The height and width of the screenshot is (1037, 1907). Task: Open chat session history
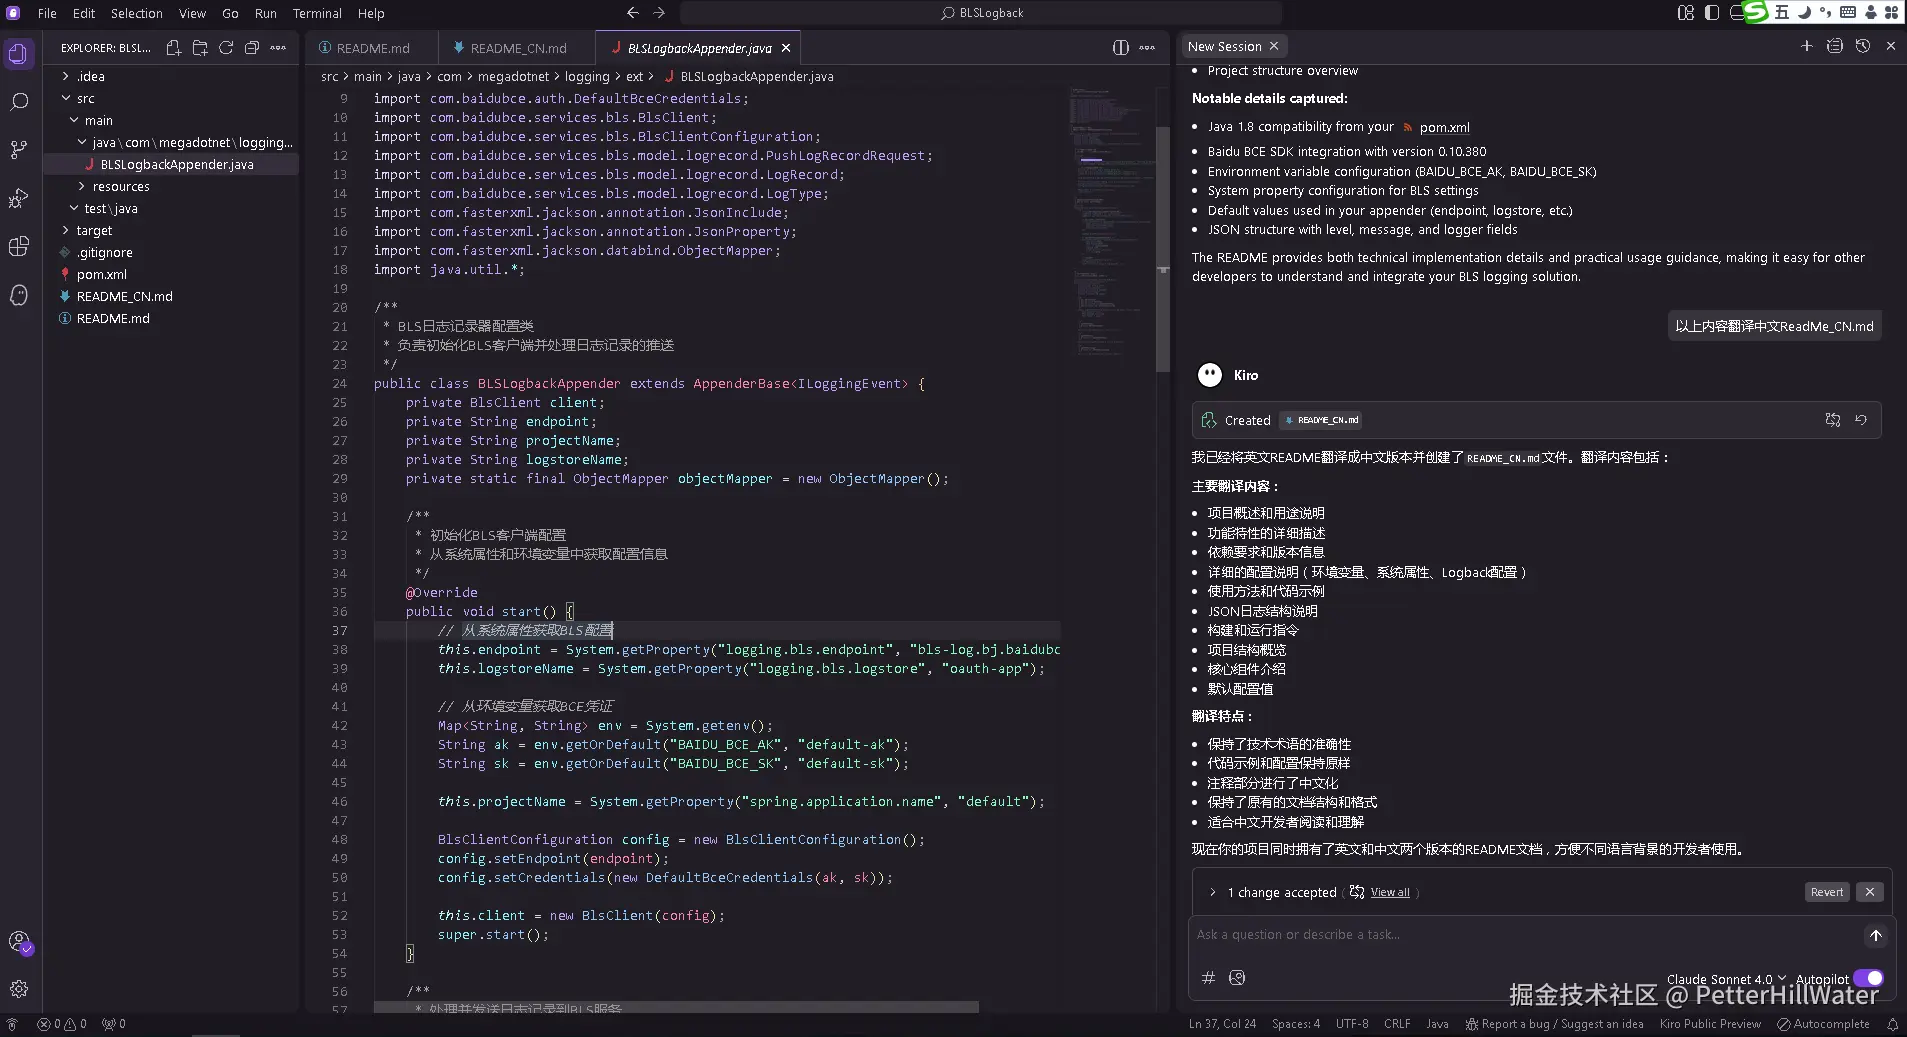(1863, 46)
